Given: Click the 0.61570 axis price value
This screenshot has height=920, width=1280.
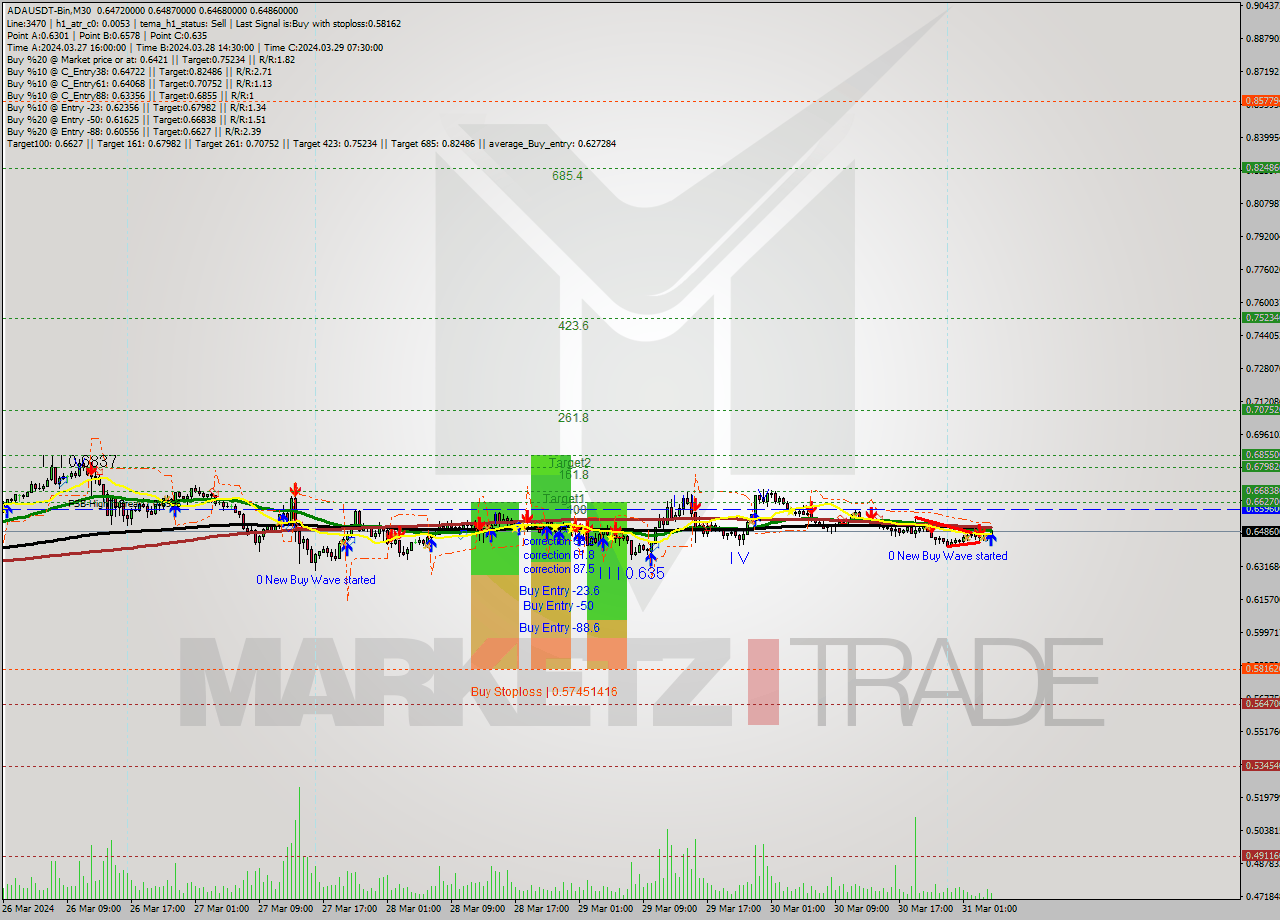Looking at the screenshot, I should pos(1262,599).
